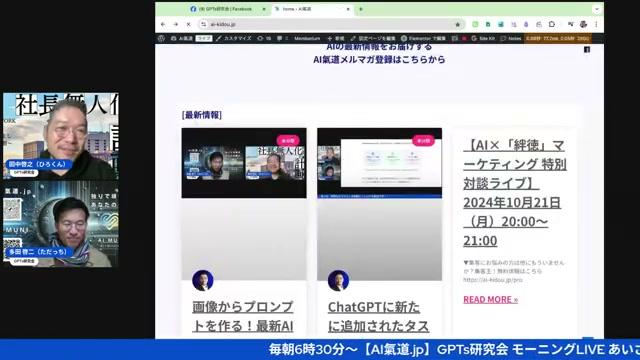Click the blue ticker 毎朝6時30分 banner
Image resolution: width=640 pixels, height=360 pixels.
pos(320,350)
